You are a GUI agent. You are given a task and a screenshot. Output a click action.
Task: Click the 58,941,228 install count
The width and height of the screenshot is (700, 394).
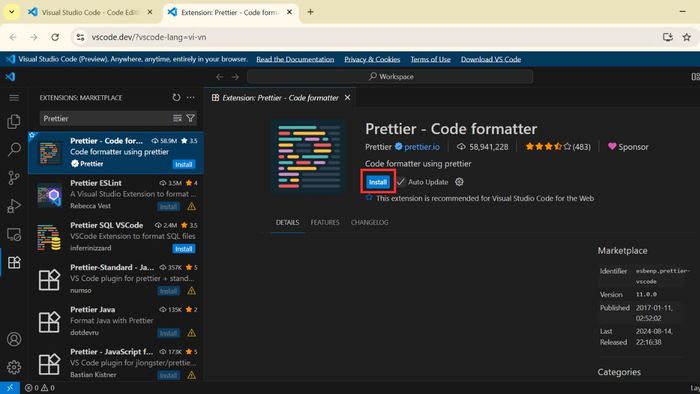pyautogui.click(x=483, y=147)
